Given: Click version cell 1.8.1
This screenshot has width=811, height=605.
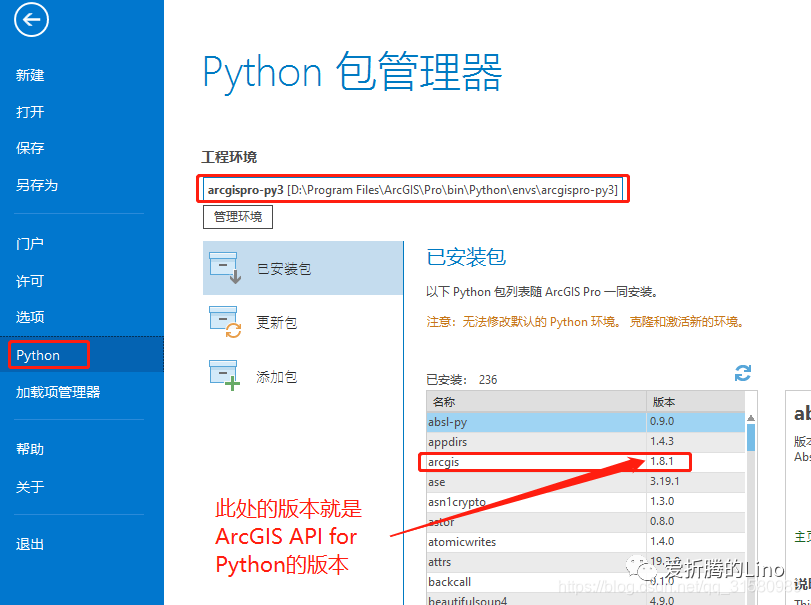Looking at the screenshot, I should tap(696, 462).
